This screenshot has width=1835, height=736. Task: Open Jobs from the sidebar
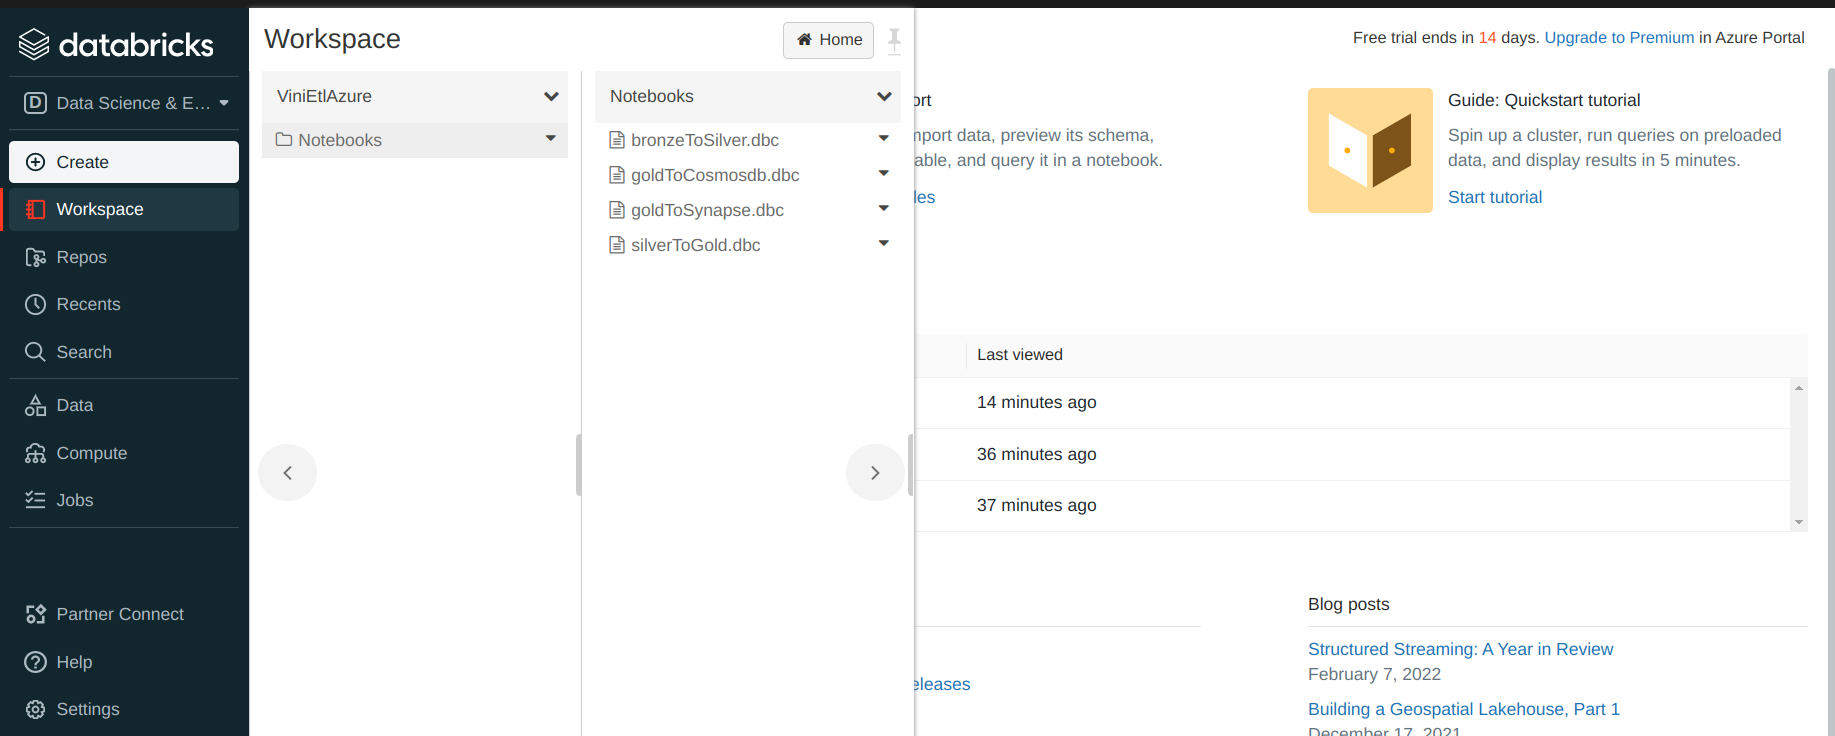[124, 500]
